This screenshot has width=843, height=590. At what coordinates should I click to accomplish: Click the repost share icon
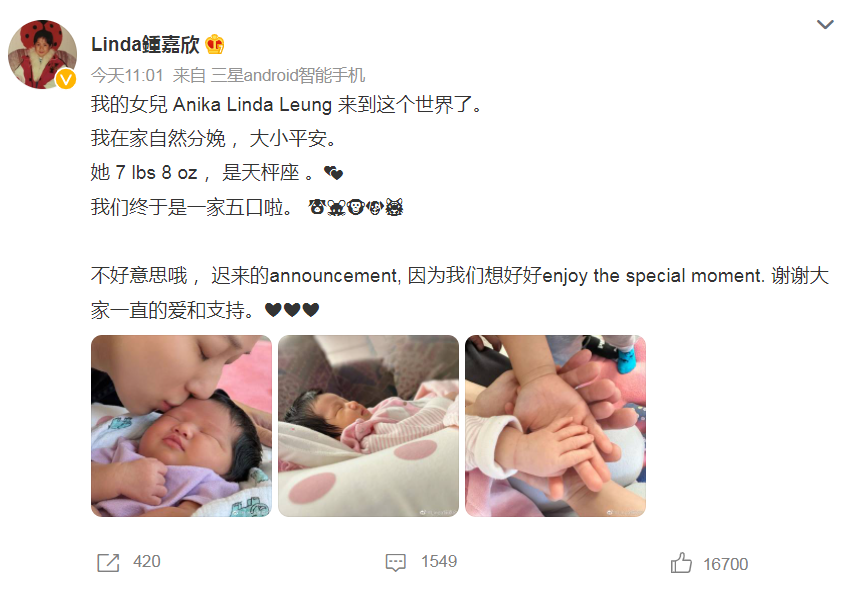(x=108, y=563)
